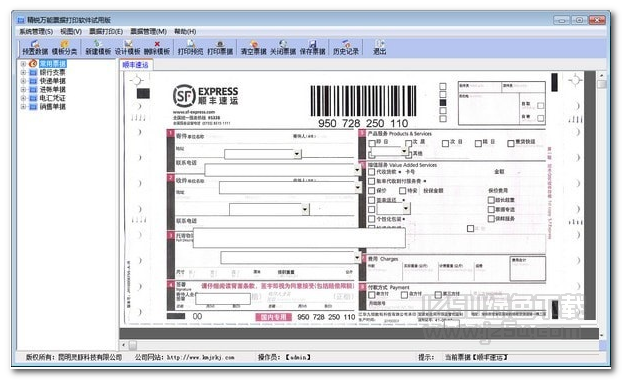Tick the 保鲜服务 checkbox
Image resolution: width=622 pixels, height=380 pixels.
[491, 219]
